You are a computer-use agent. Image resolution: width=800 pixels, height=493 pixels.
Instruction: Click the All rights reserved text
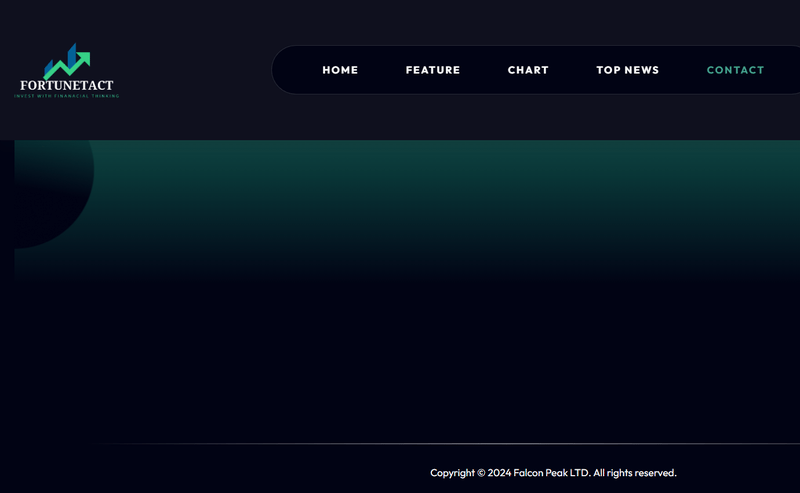point(635,473)
